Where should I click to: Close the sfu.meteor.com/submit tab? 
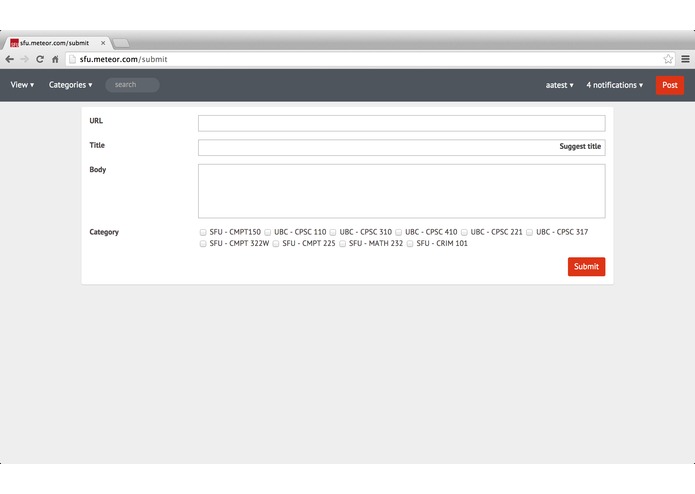pyautogui.click(x=103, y=43)
